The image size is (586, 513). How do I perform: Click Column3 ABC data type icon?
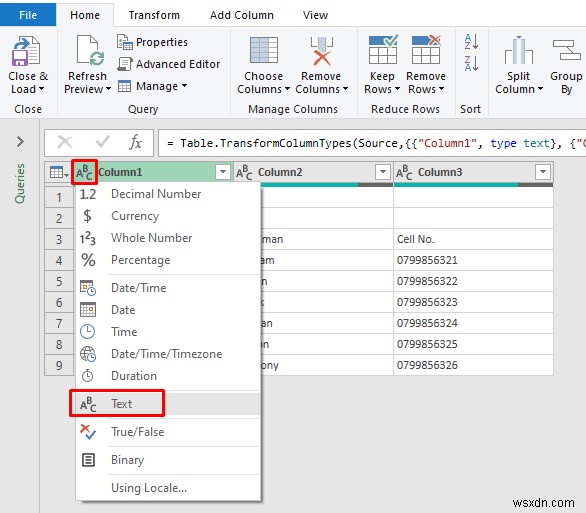pos(404,172)
